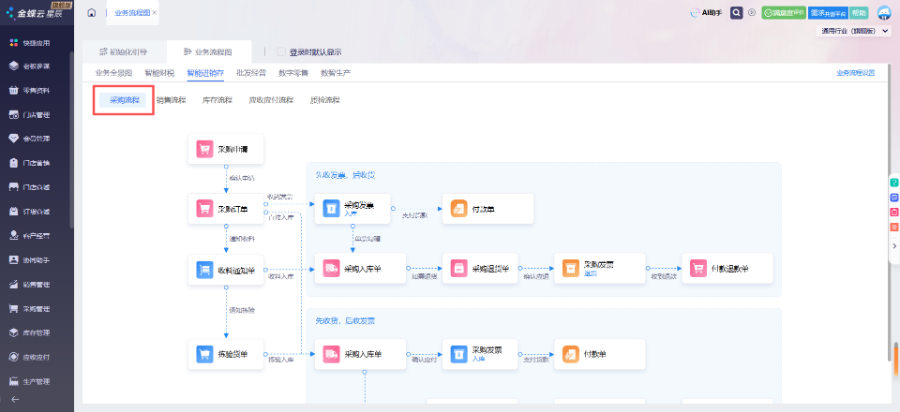Launch the AI助手 assistant
Screen dimensions: 900x412
pos(706,13)
